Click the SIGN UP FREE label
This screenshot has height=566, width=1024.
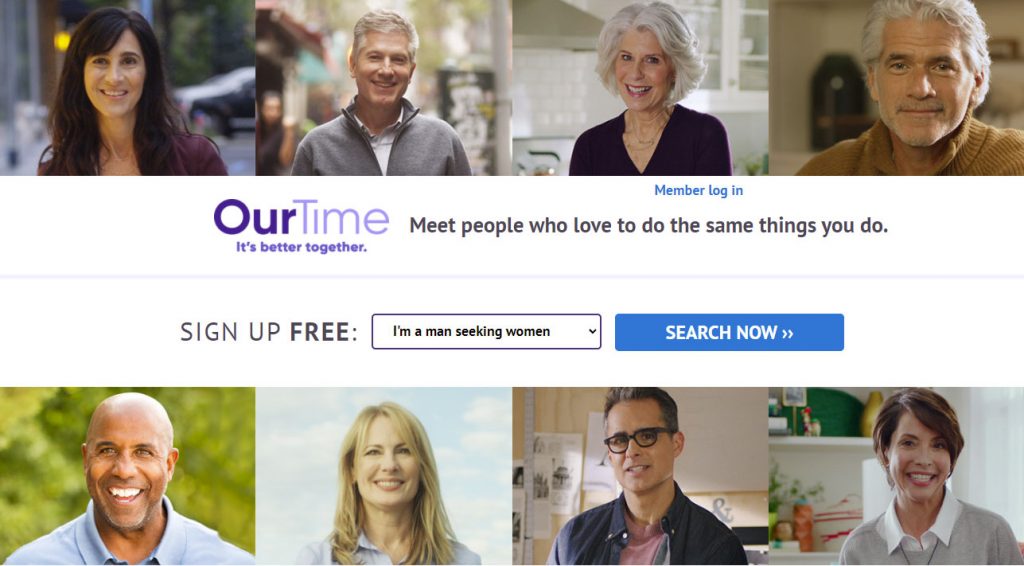(x=269, y=332)
